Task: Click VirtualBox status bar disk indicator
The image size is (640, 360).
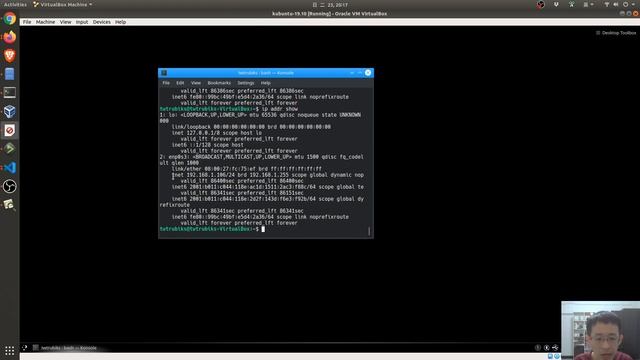Action: point(550,356)
